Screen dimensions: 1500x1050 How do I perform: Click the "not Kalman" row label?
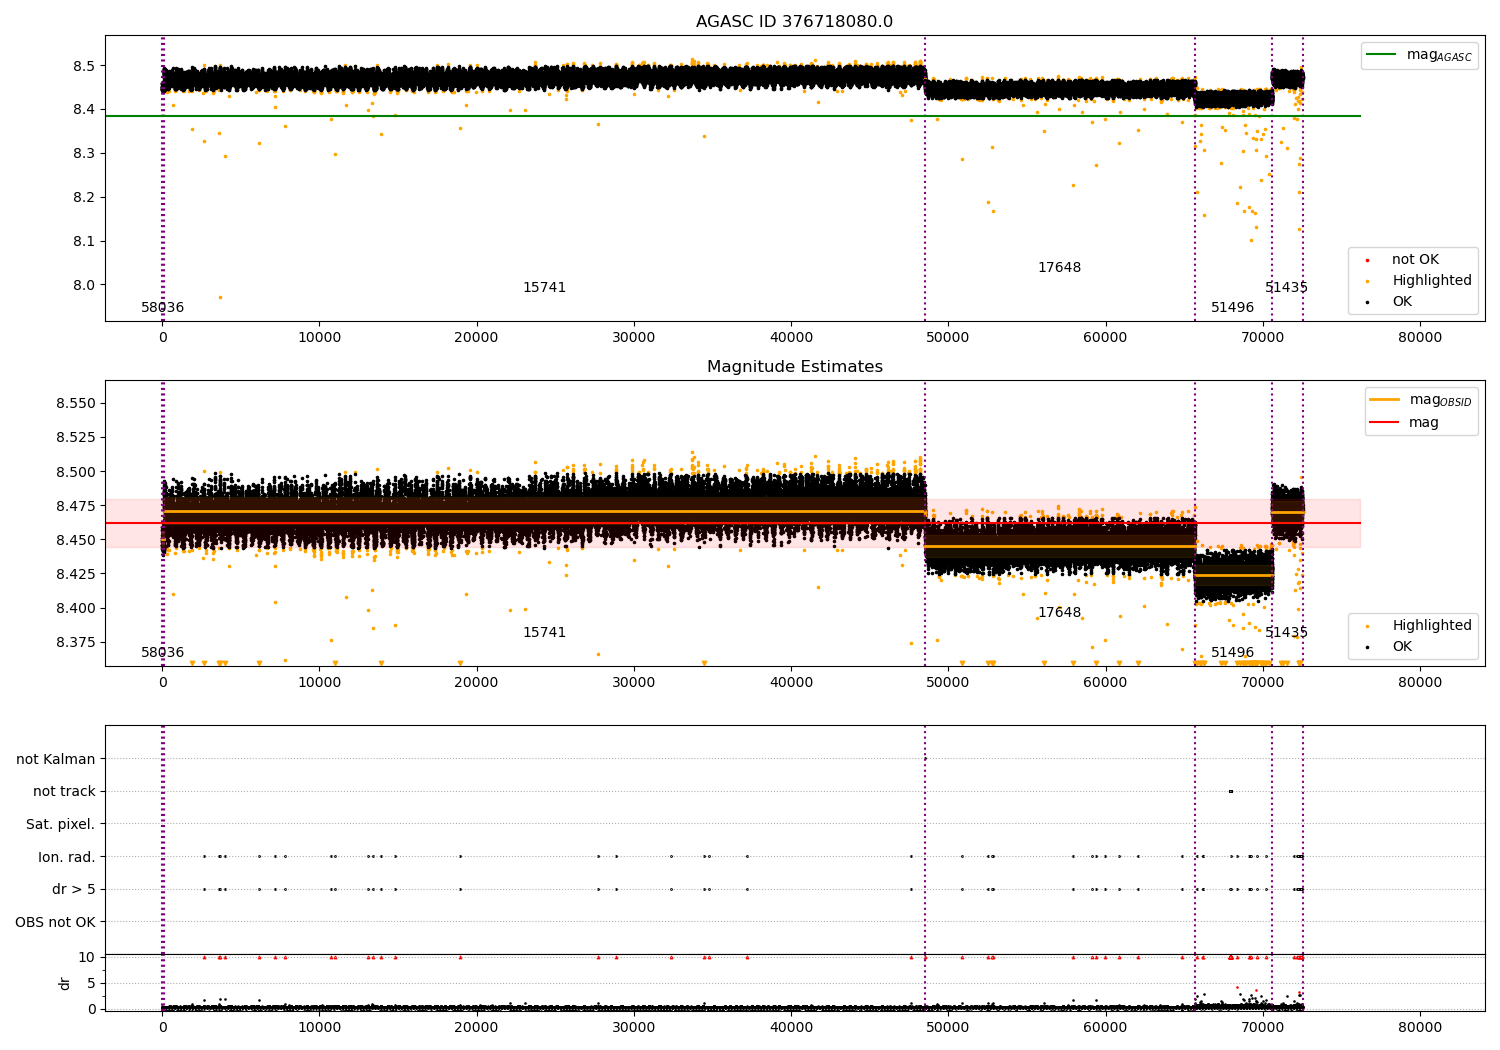click(x=56, y=759)
